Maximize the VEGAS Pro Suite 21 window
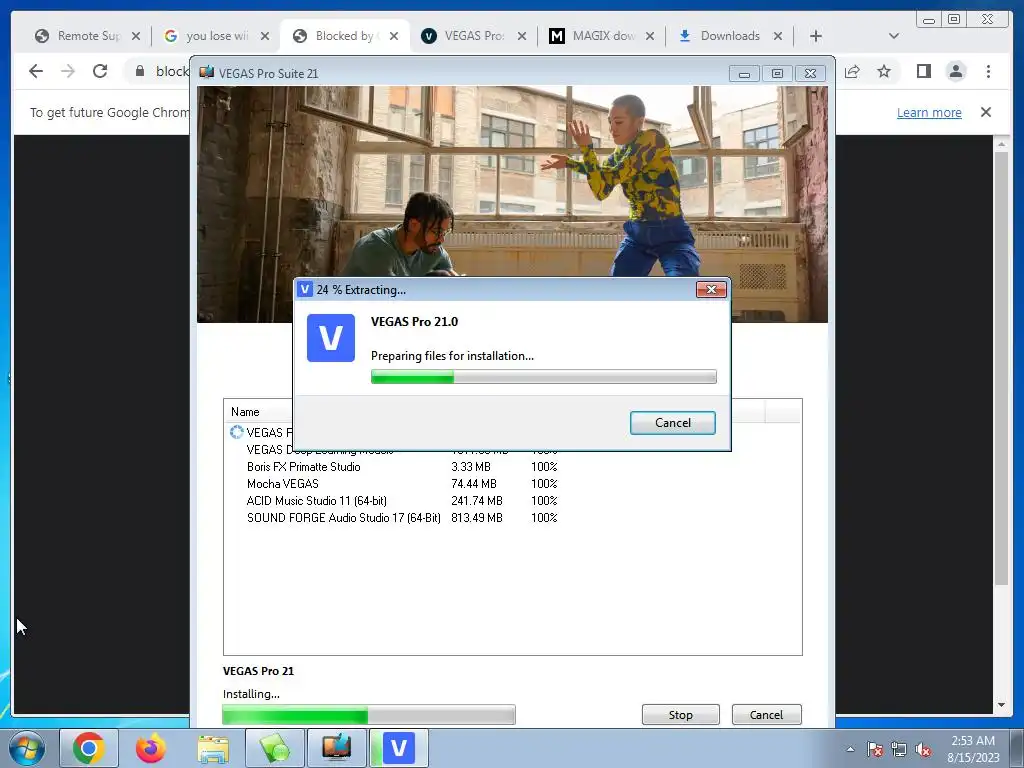1024x768 pixels. coord(777,73)
